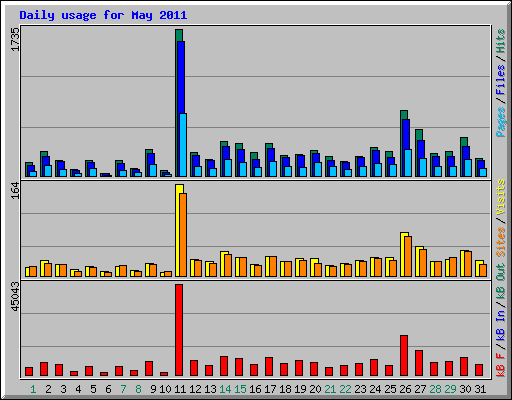Click the red kB bar for day 11
This screenshot has width=512, height=400.
pyautogui.click(x=179, y=330)
